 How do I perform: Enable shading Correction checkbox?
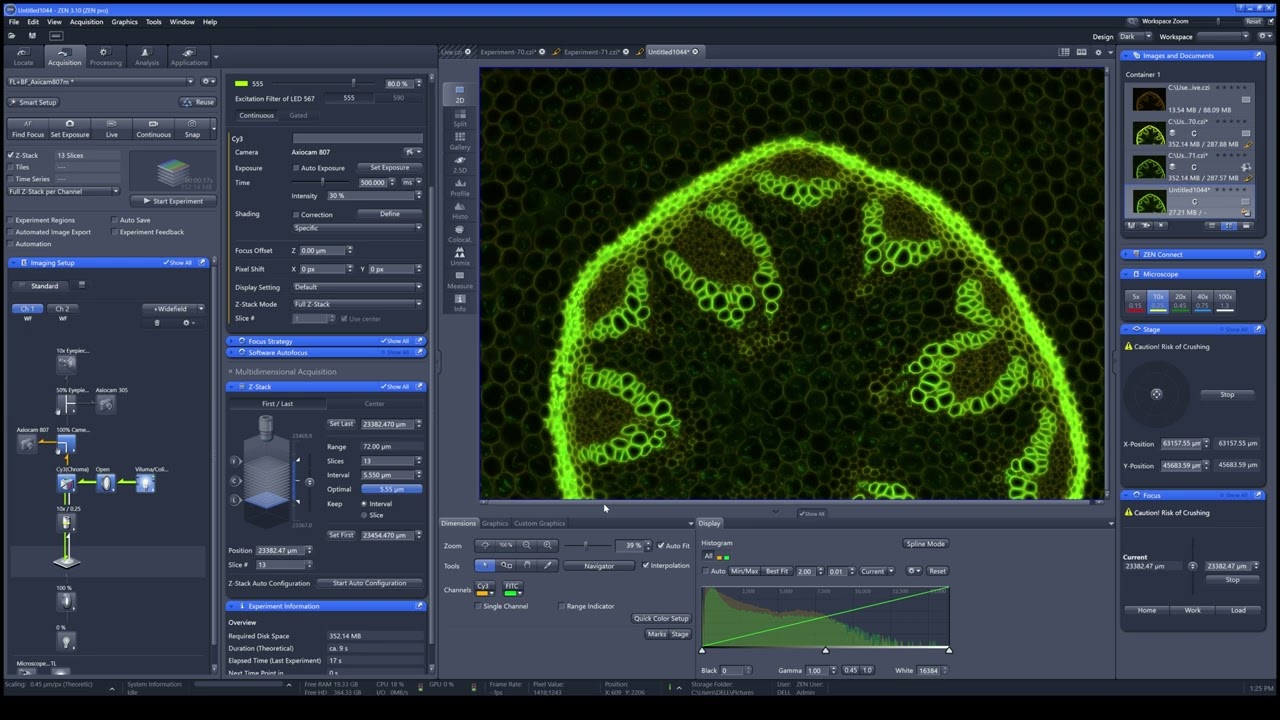(296, 214)
